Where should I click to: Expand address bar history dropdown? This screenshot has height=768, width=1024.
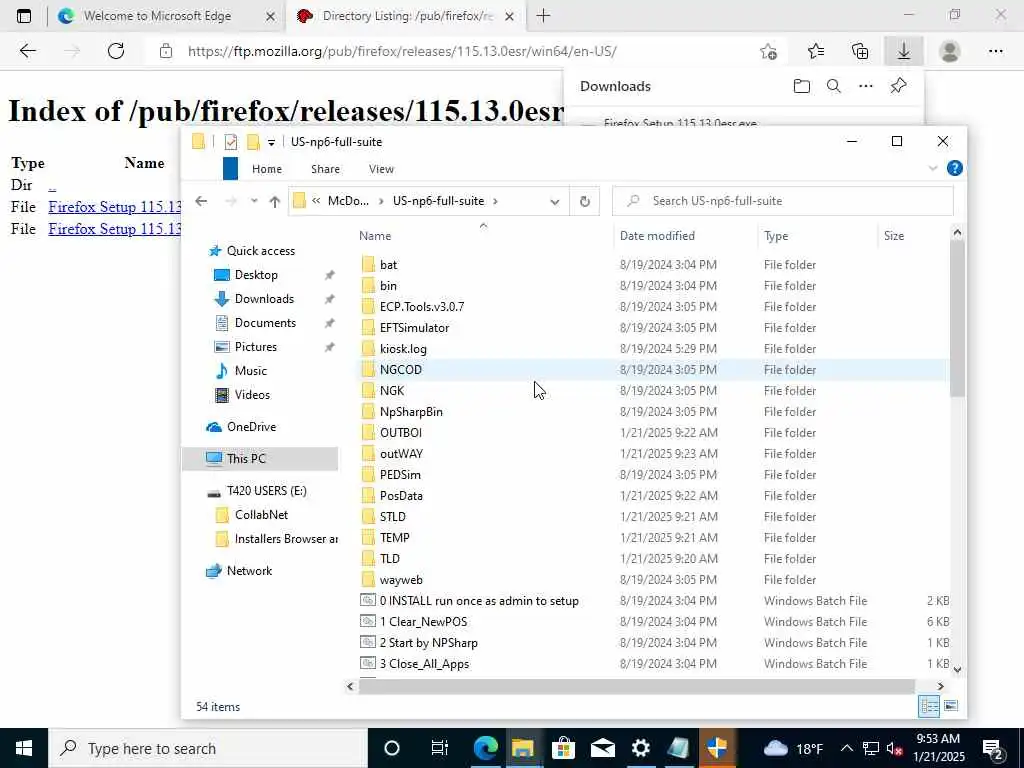(554, 202)
